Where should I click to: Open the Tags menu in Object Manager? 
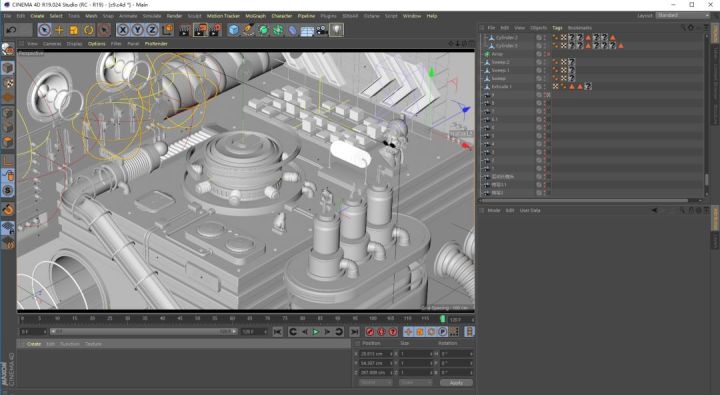[557, 28]
